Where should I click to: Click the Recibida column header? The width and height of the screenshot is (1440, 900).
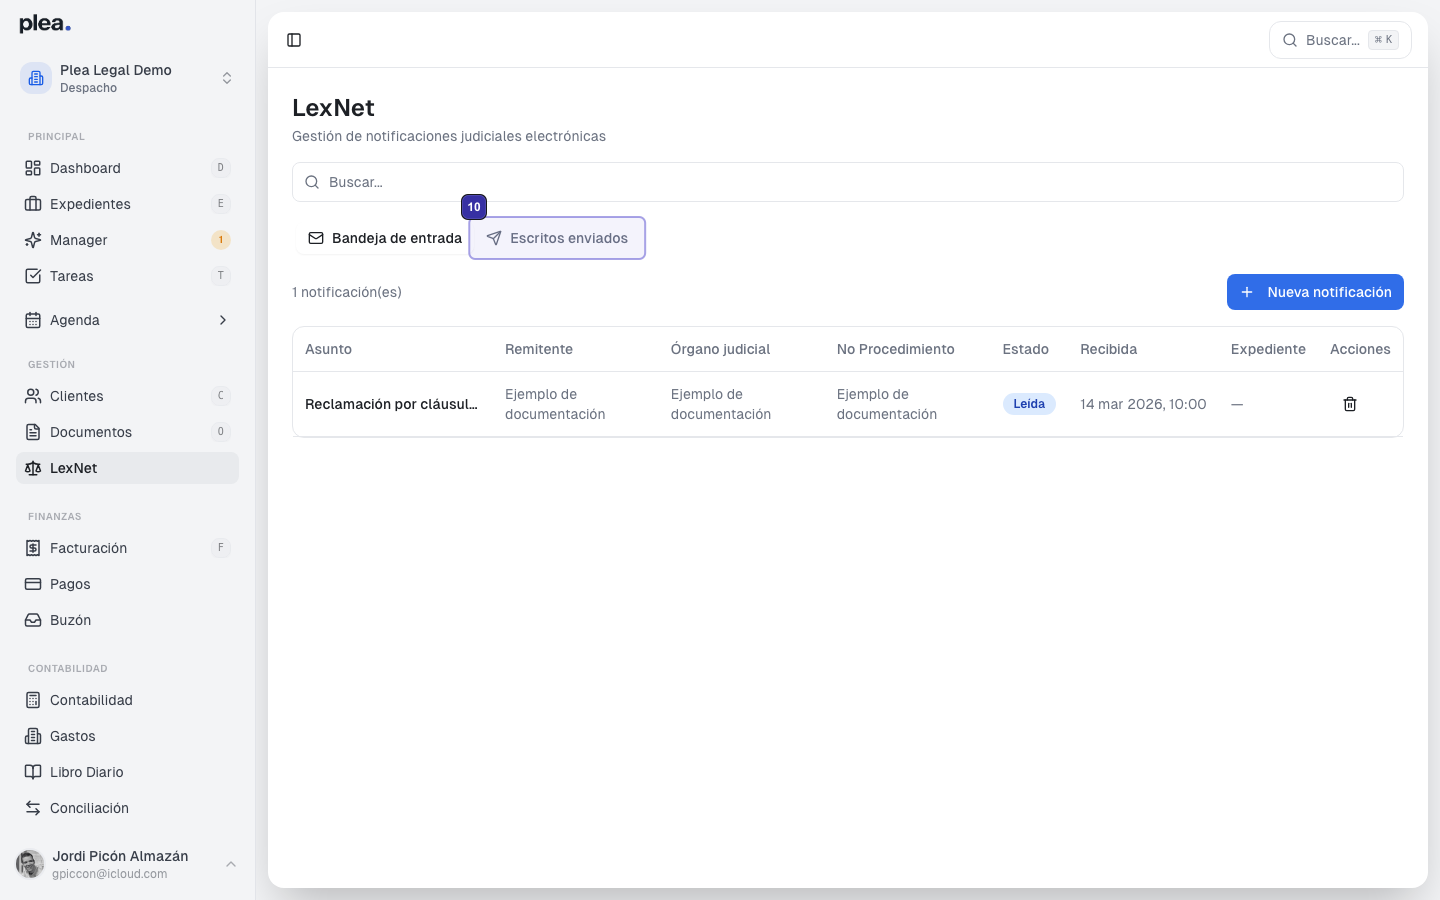(x=1109, y=349)
